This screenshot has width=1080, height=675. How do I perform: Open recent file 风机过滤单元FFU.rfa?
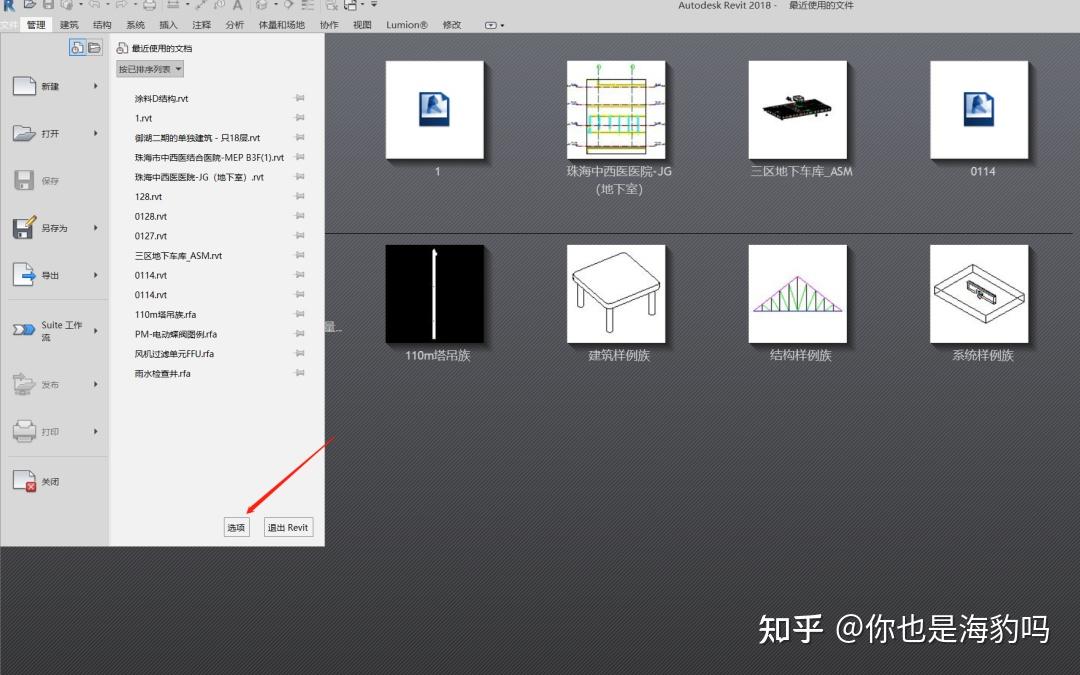click(x=174, y=354)
